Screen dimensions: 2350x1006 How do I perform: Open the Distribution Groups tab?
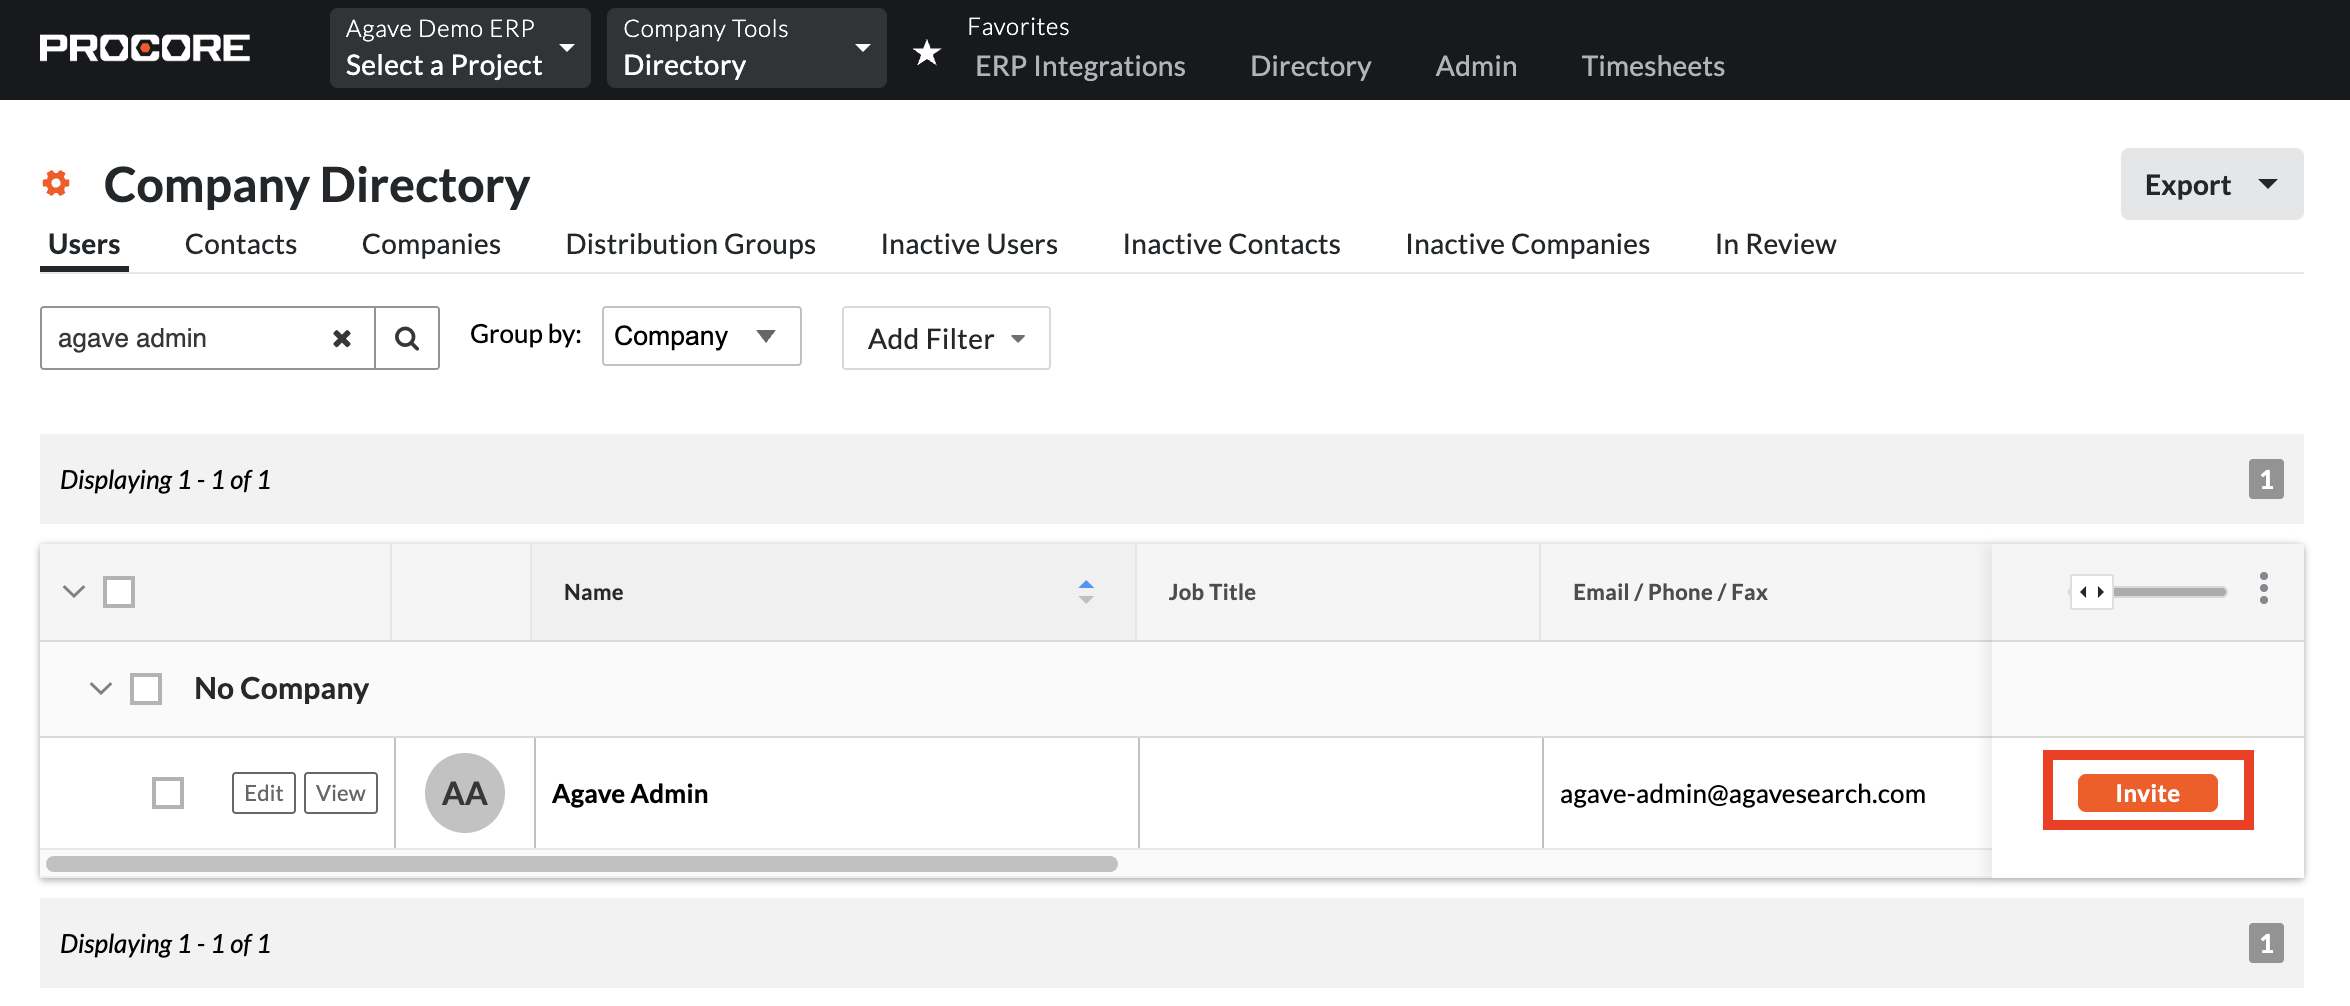click(x=691, y=244)
